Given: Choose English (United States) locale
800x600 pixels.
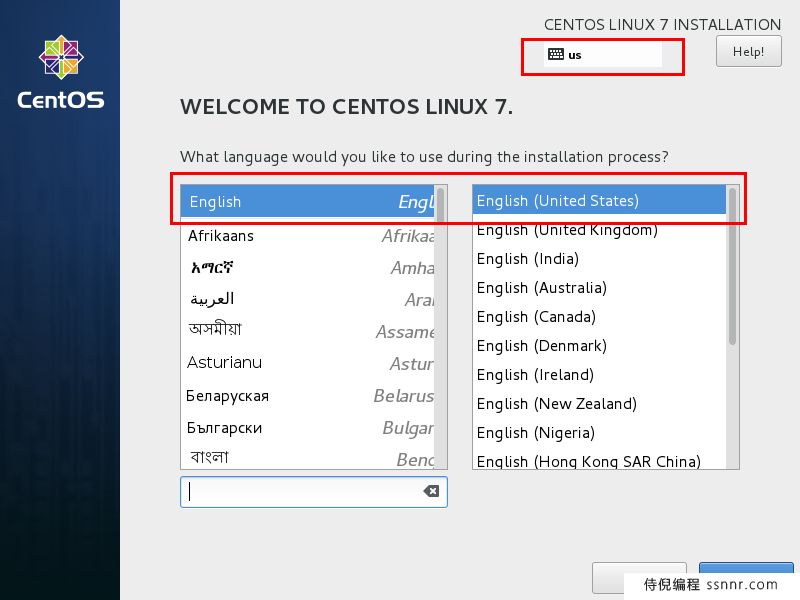Looking at the screenshot, I should pos(599,201).
